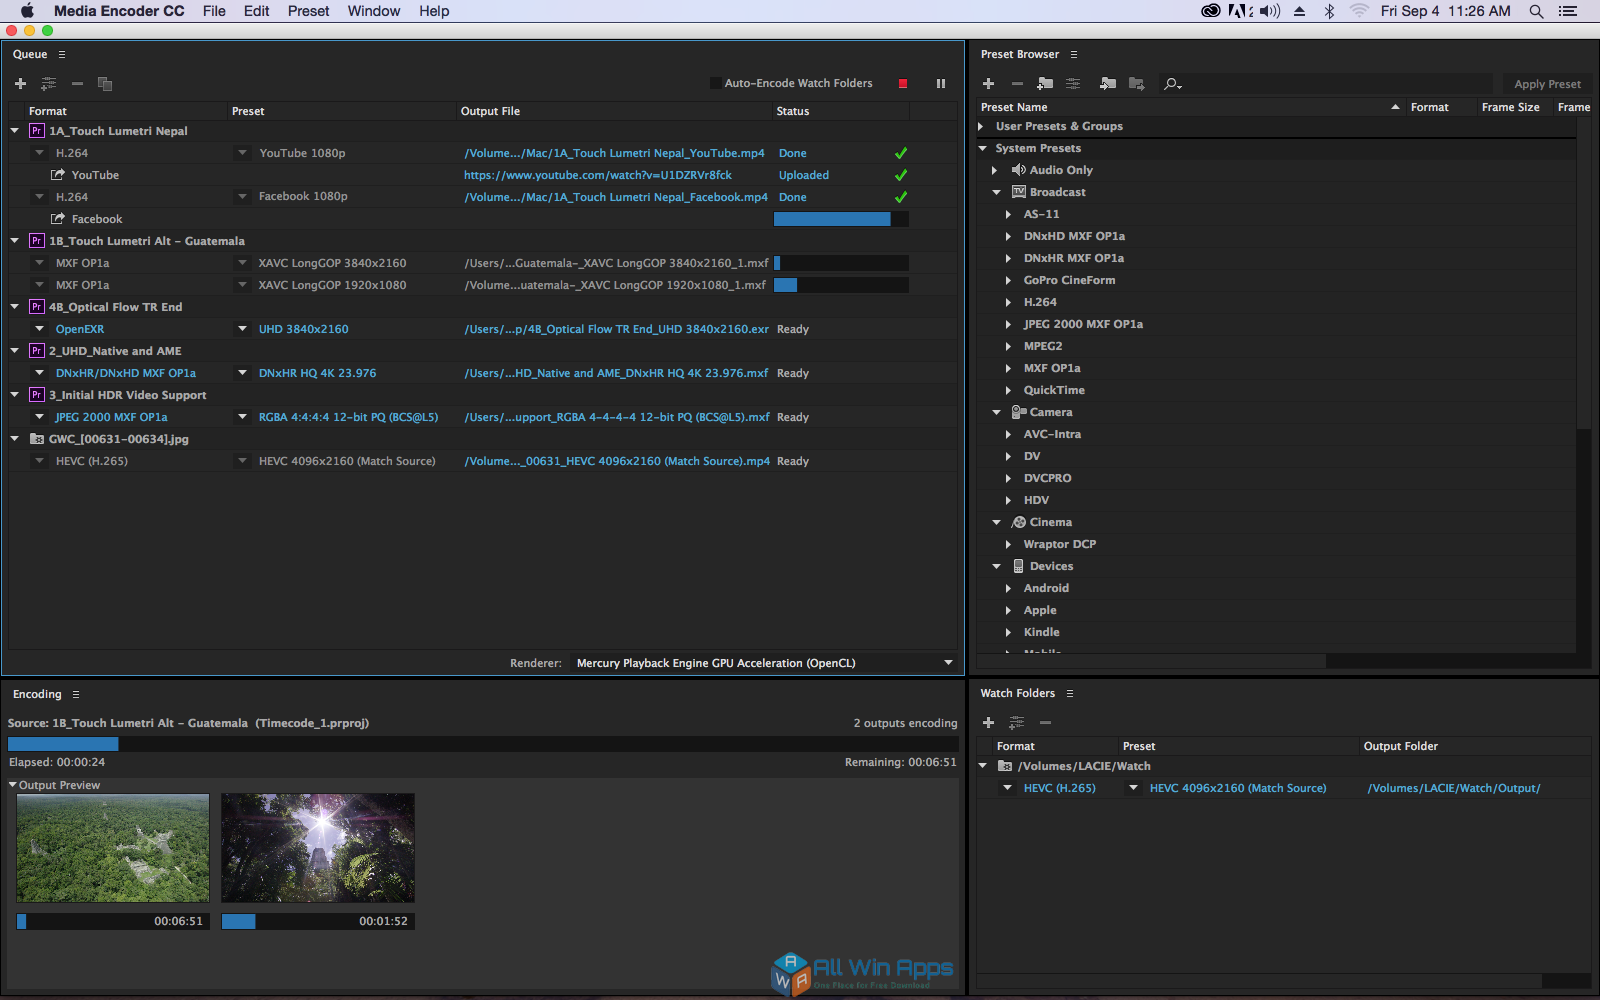Viewport: 1600px width, 1000px height.
Task: Open the Preset menu
Action: point(308,11)
